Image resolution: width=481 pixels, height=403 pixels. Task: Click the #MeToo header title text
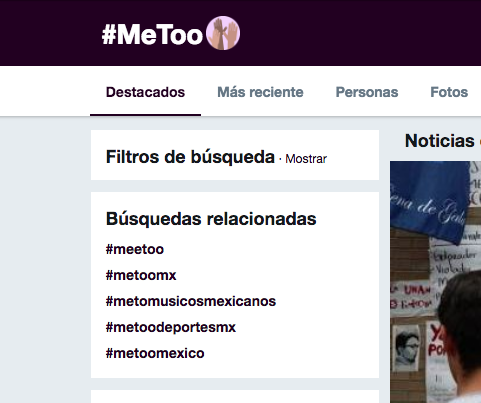point(152,35)
